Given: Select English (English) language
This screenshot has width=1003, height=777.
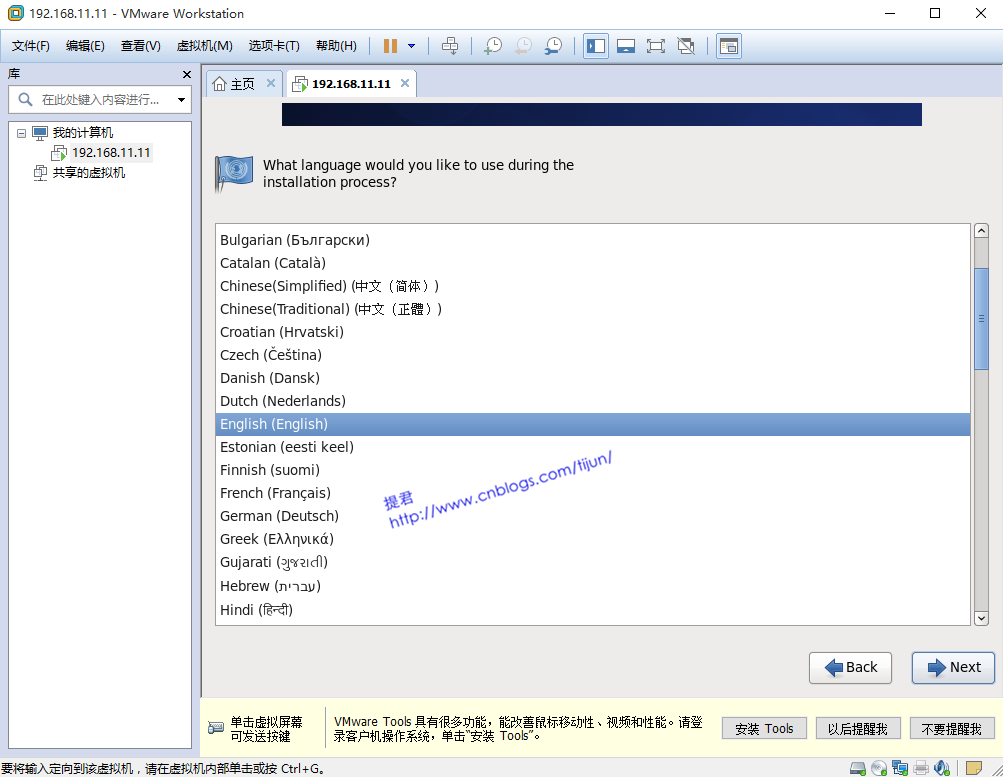Looking at the screenshot, I should point(592,424).
